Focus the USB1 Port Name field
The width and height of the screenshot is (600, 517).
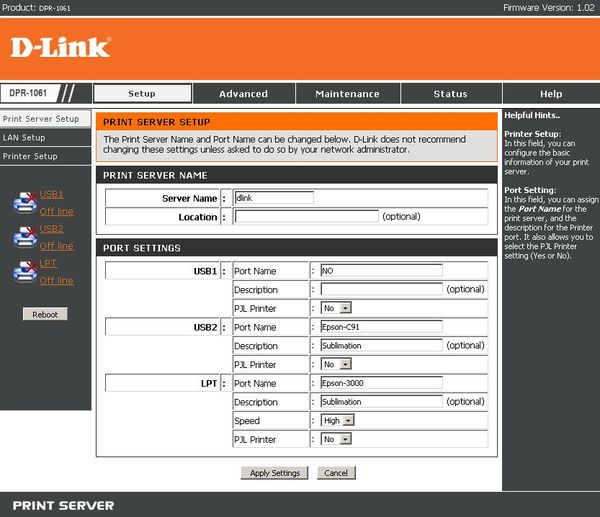click(x=382, y=271)
